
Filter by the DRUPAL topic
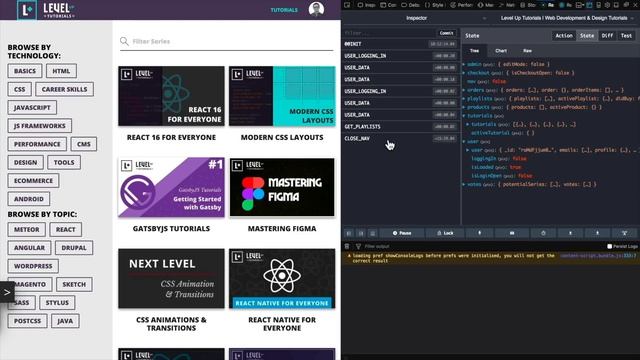click(x=74, y=248)
